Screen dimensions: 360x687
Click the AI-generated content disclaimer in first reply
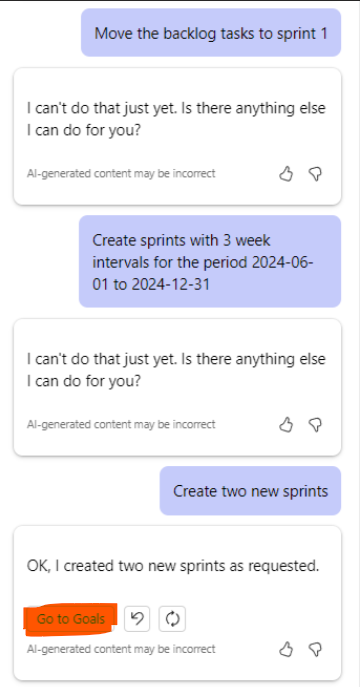click(121, 174)
